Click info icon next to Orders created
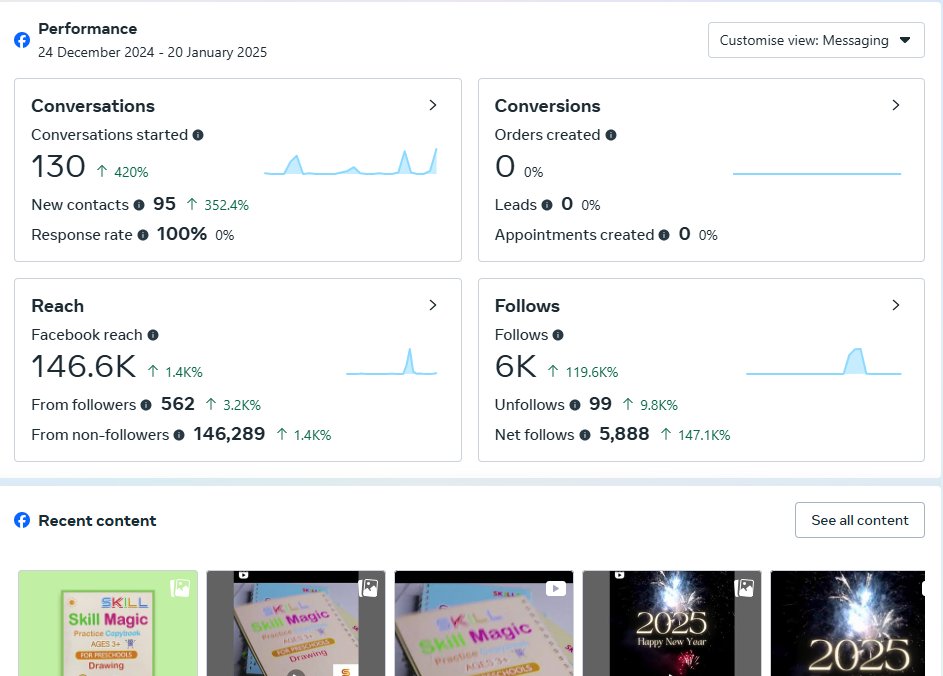943x676 pixels. coord(611,135)
